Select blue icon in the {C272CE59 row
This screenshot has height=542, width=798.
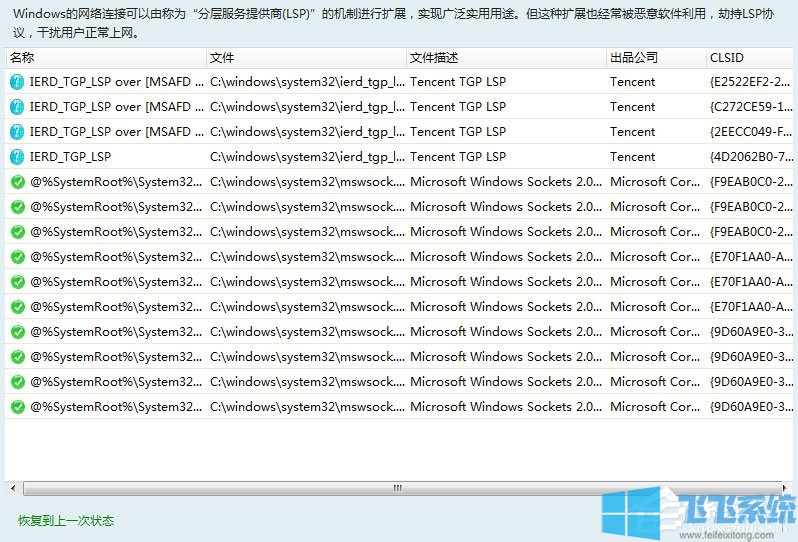(x=17, y=107)
